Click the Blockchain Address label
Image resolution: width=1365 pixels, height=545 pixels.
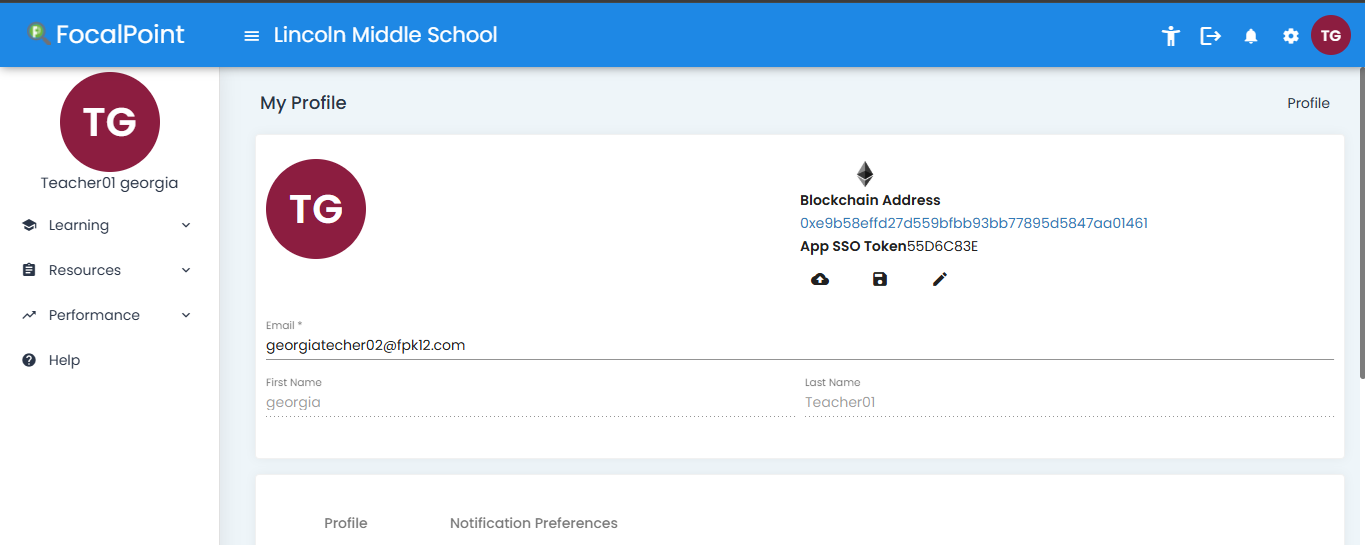tap(870, 200)
